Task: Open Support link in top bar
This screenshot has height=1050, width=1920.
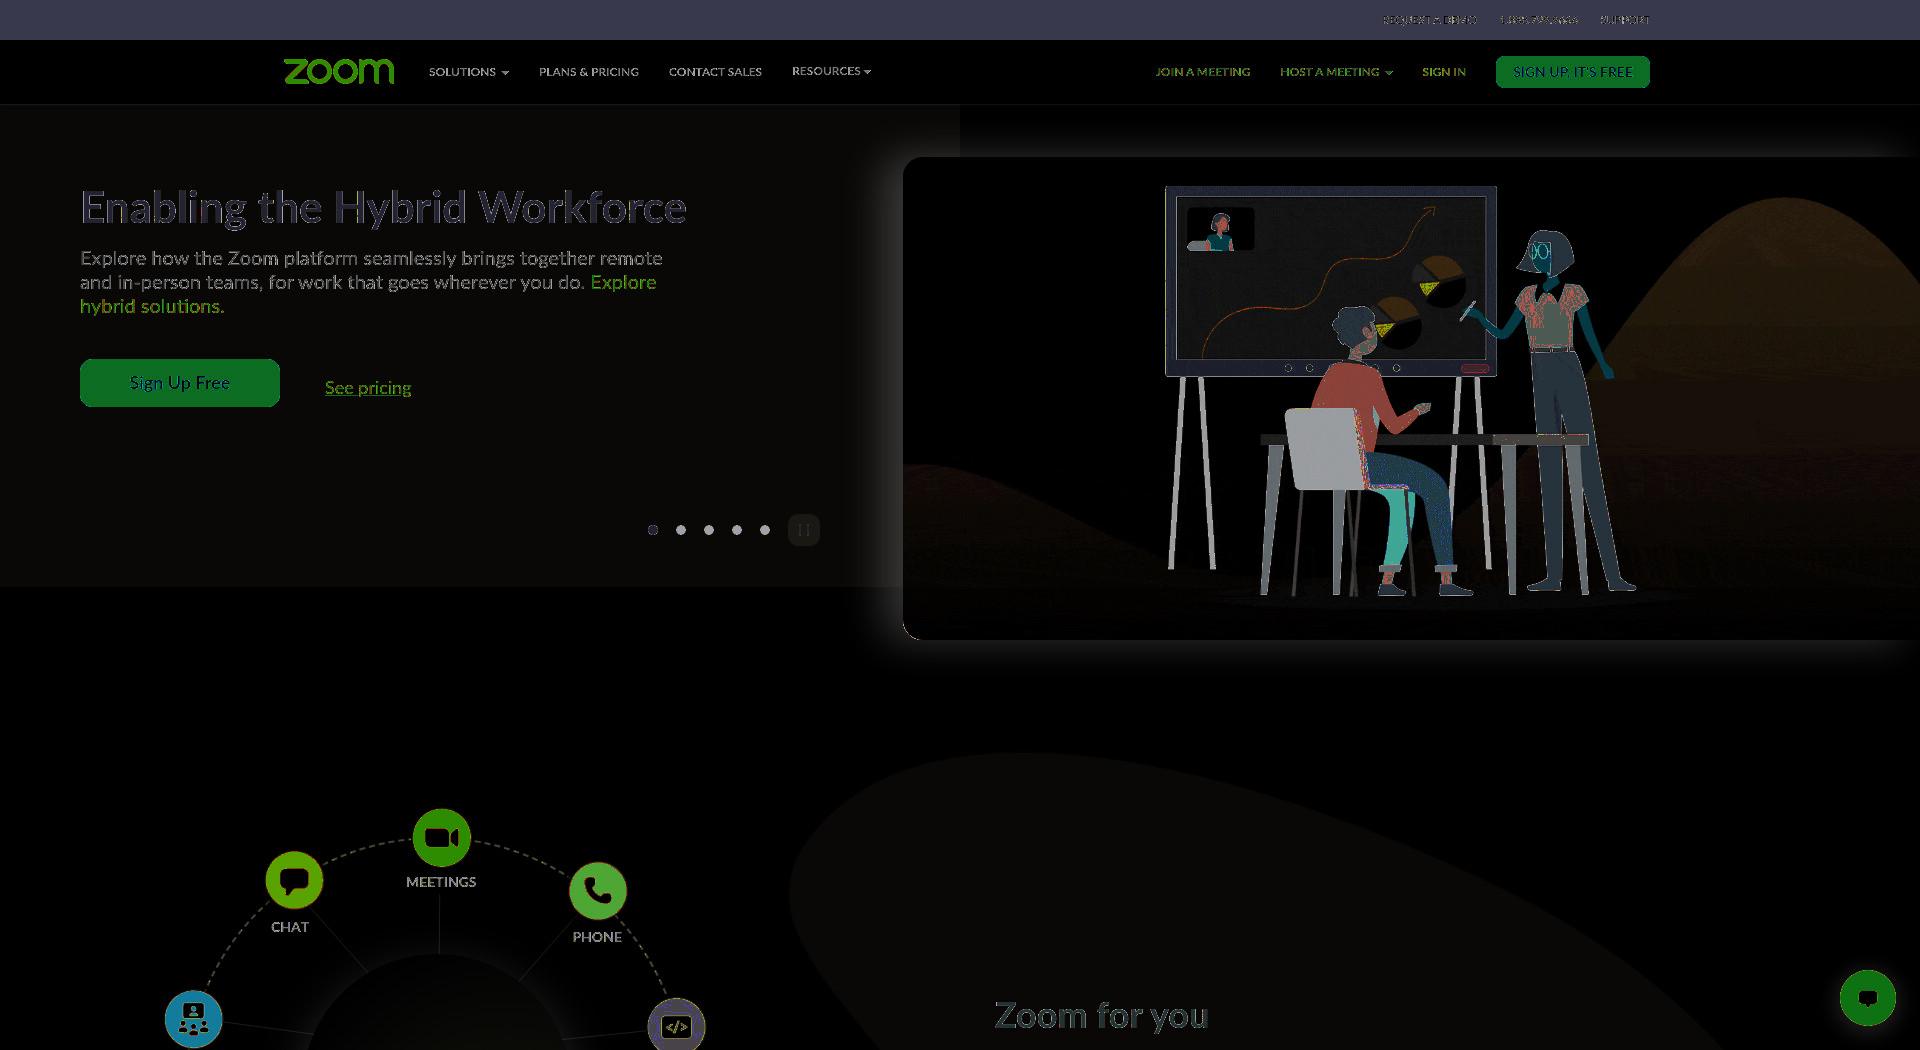Action: pos(1624,20)
